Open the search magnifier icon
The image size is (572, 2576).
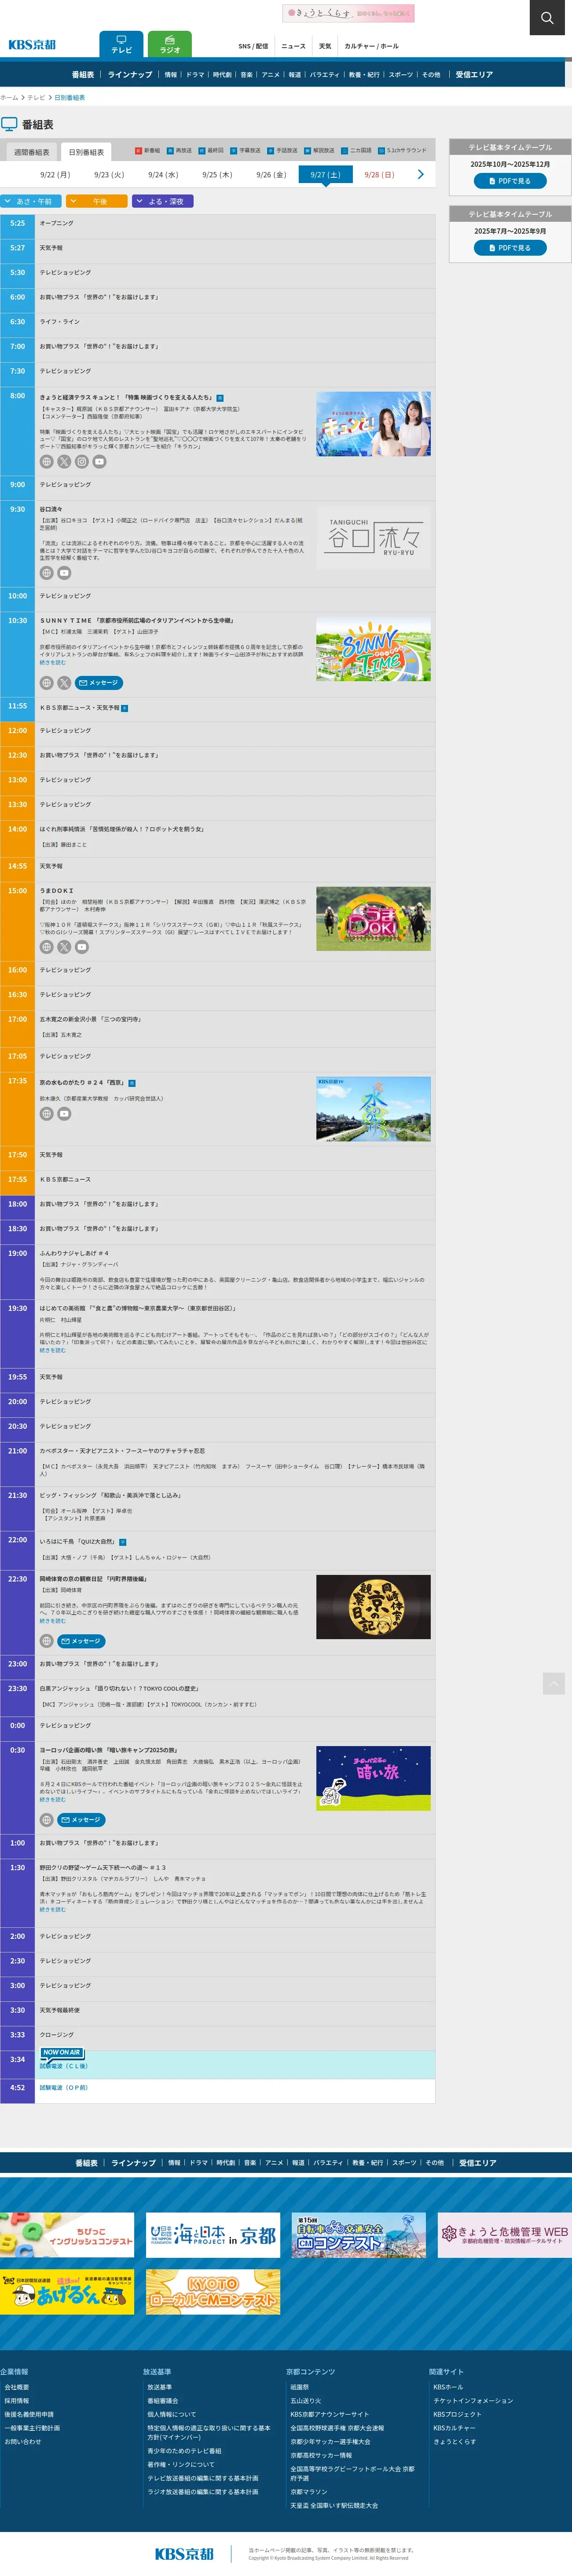pyautogui.click(x=547, y=18)
